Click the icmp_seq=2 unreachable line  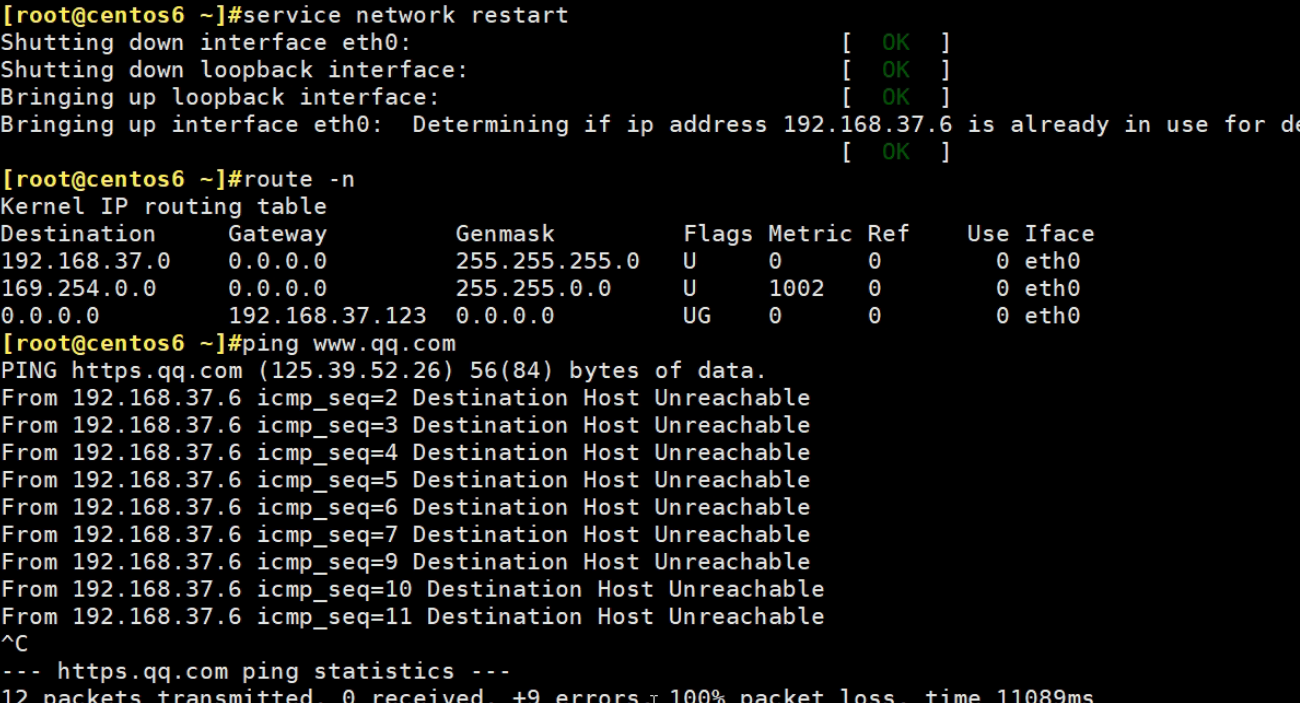[405, 398]
